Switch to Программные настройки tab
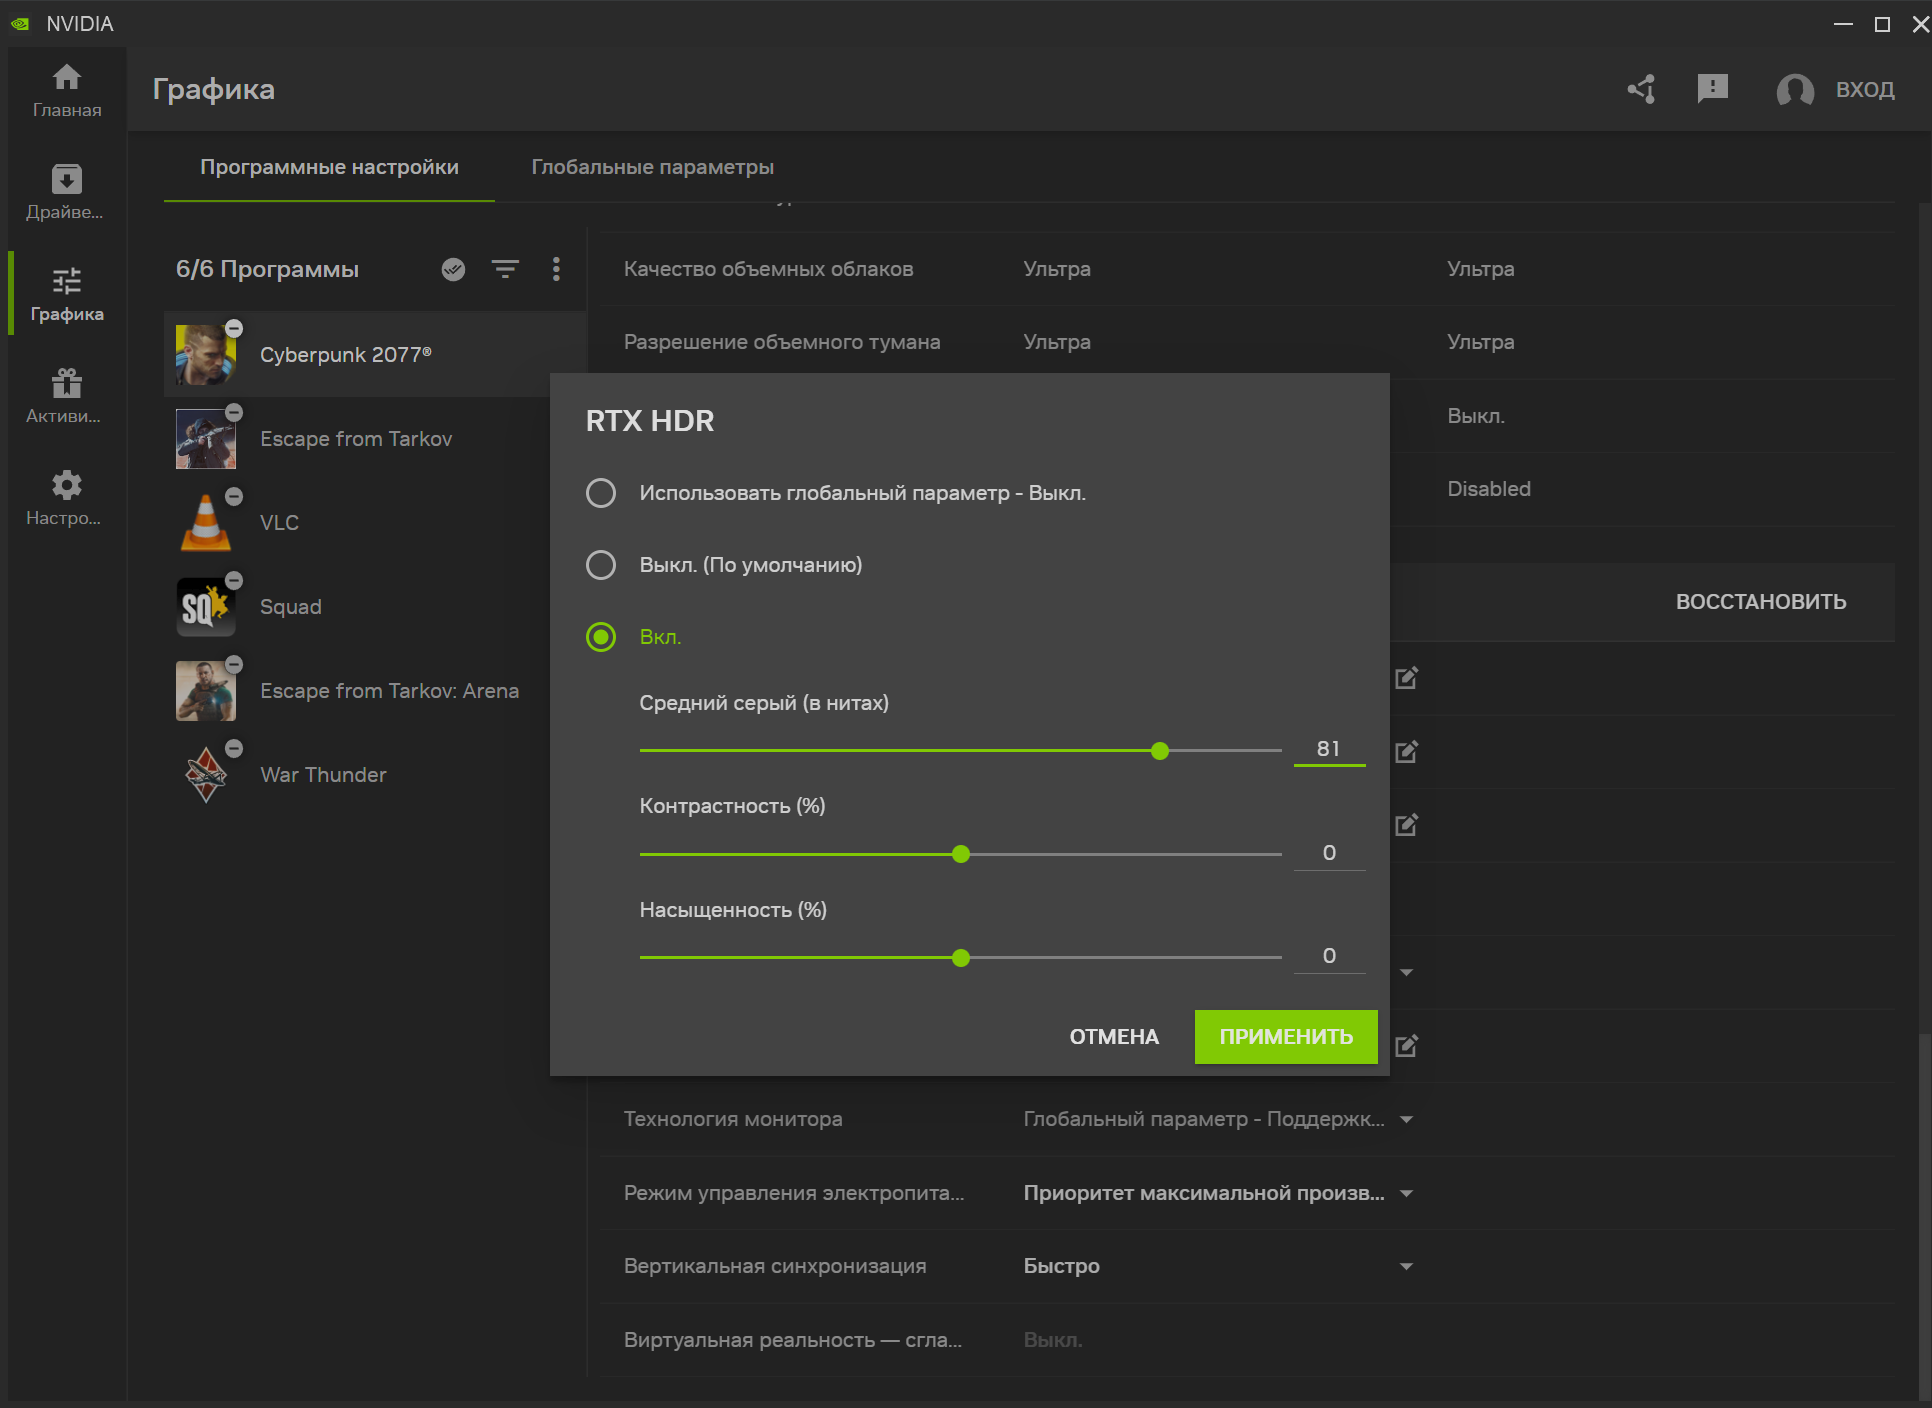 tap(329, 167)
